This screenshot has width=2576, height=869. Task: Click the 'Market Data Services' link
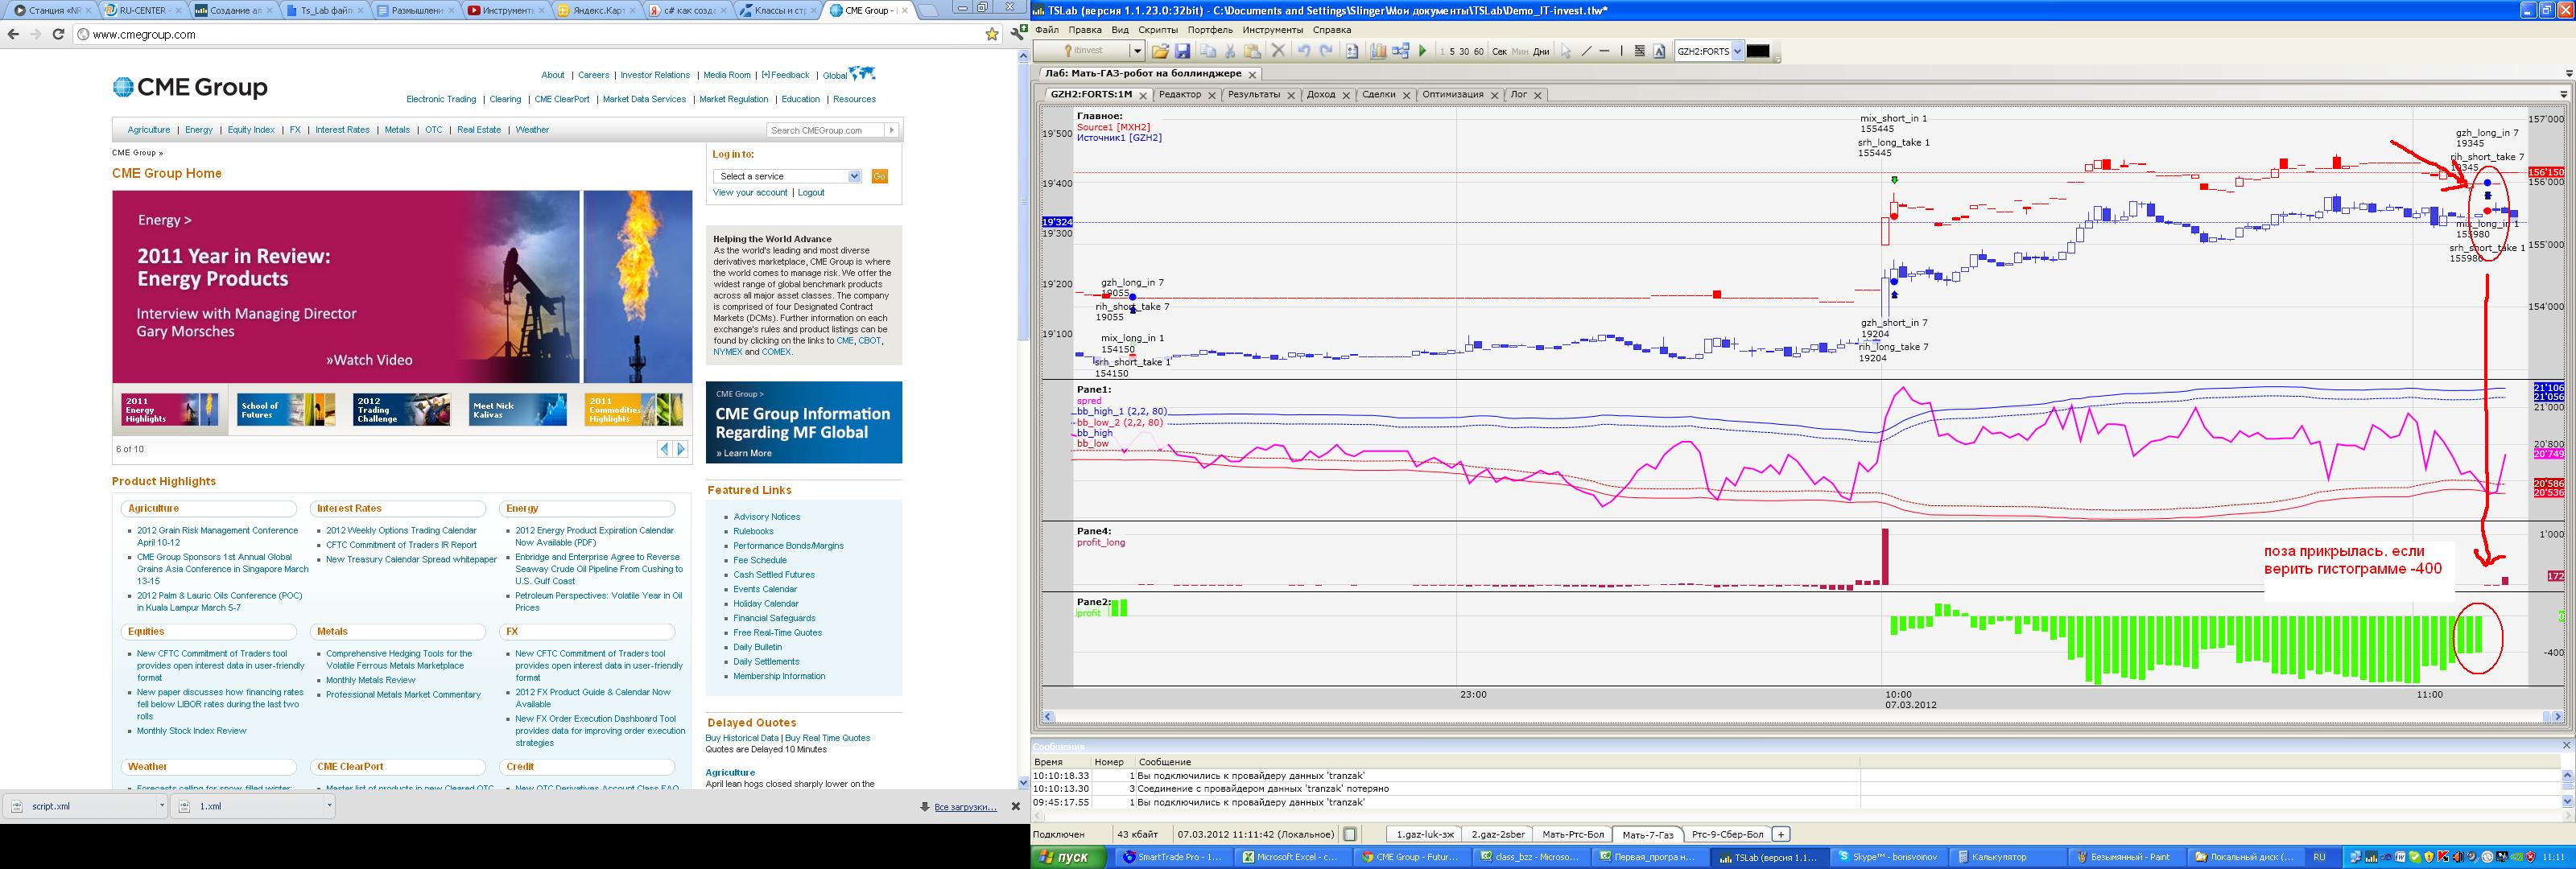(x=644, y=99)
